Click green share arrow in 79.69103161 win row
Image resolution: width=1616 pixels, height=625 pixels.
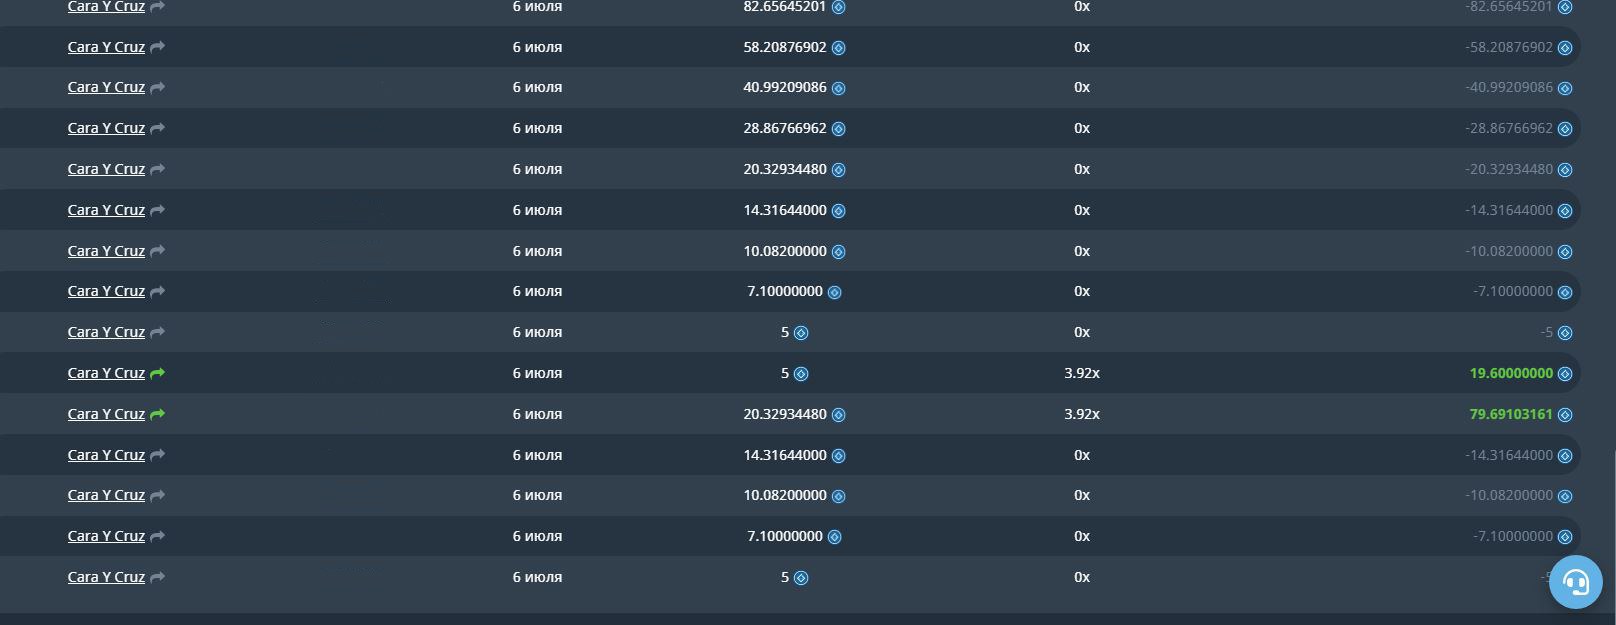157,414
